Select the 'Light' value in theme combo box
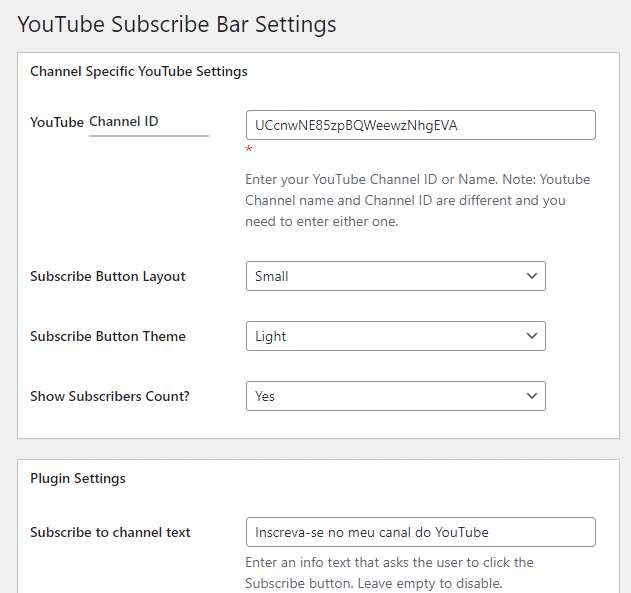This screenshot has width=631, height=593. [271, 336]
